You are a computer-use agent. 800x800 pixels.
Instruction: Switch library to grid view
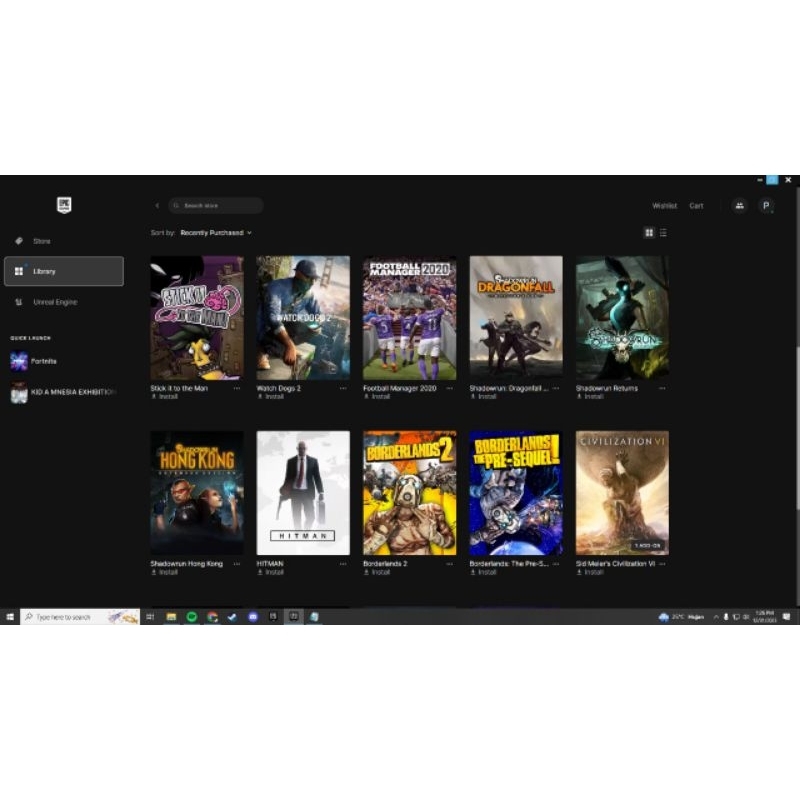648,233
